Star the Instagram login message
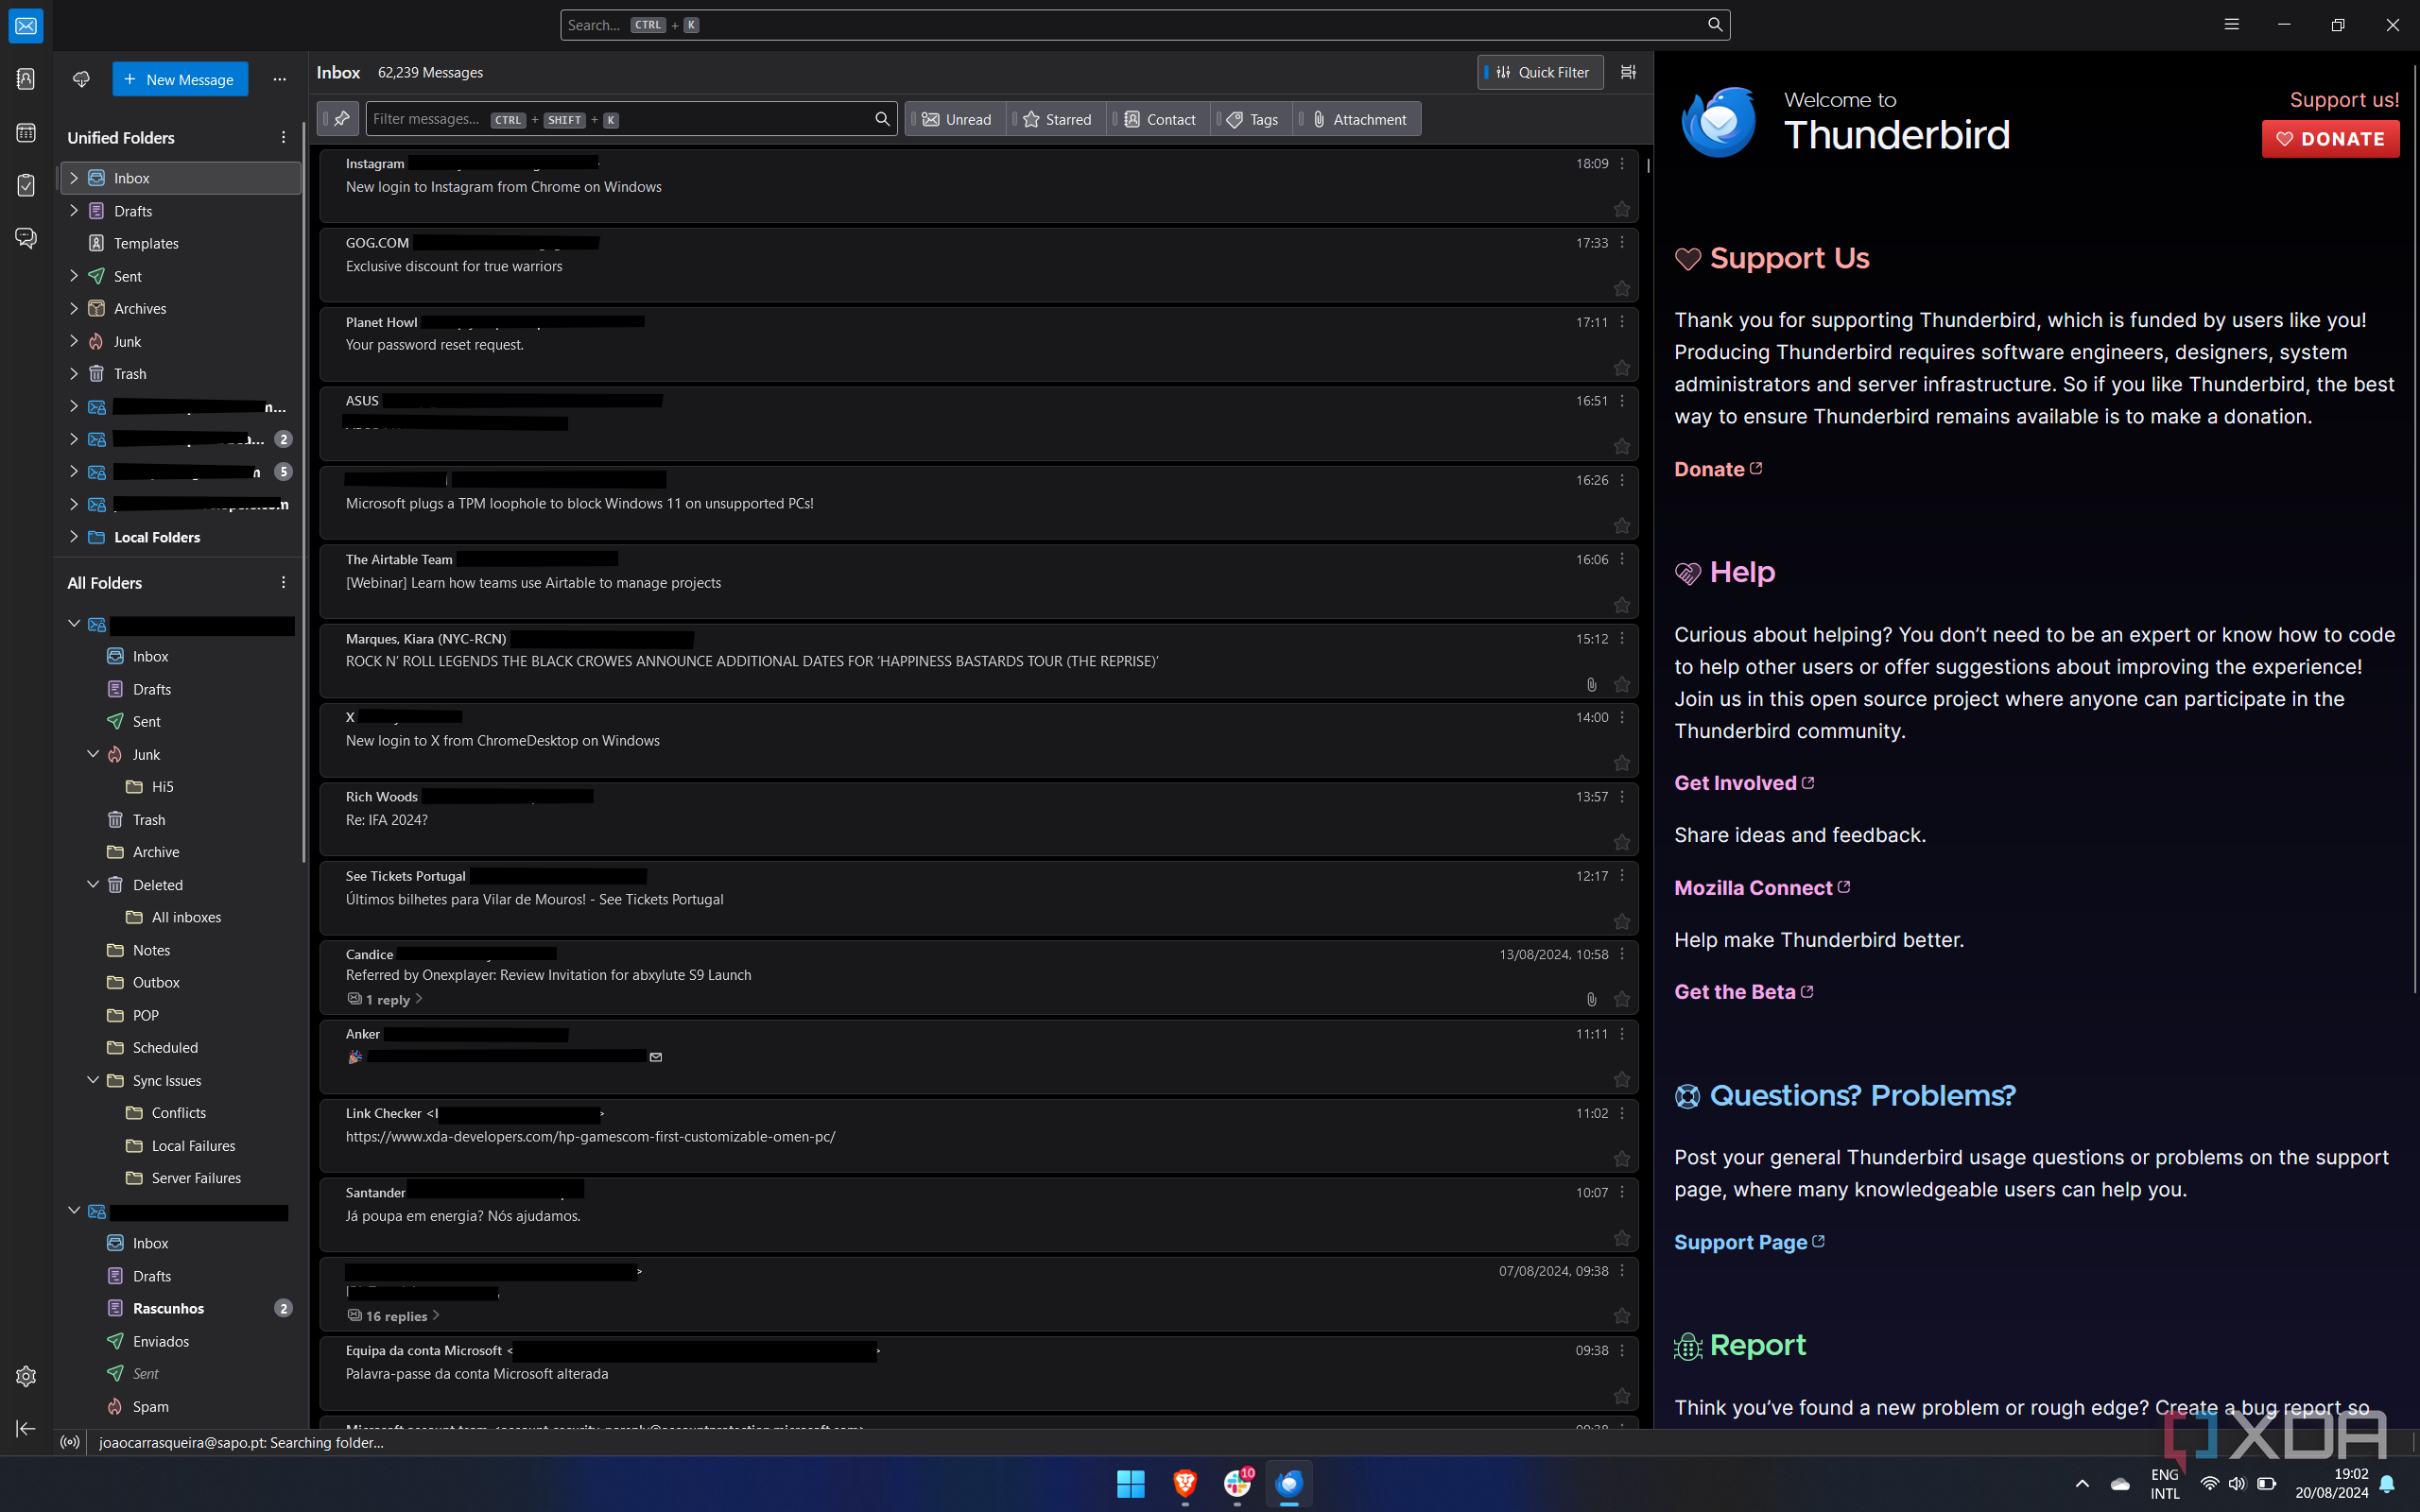Viewport: 2420px width, 1512px height. pos(1621,209)
